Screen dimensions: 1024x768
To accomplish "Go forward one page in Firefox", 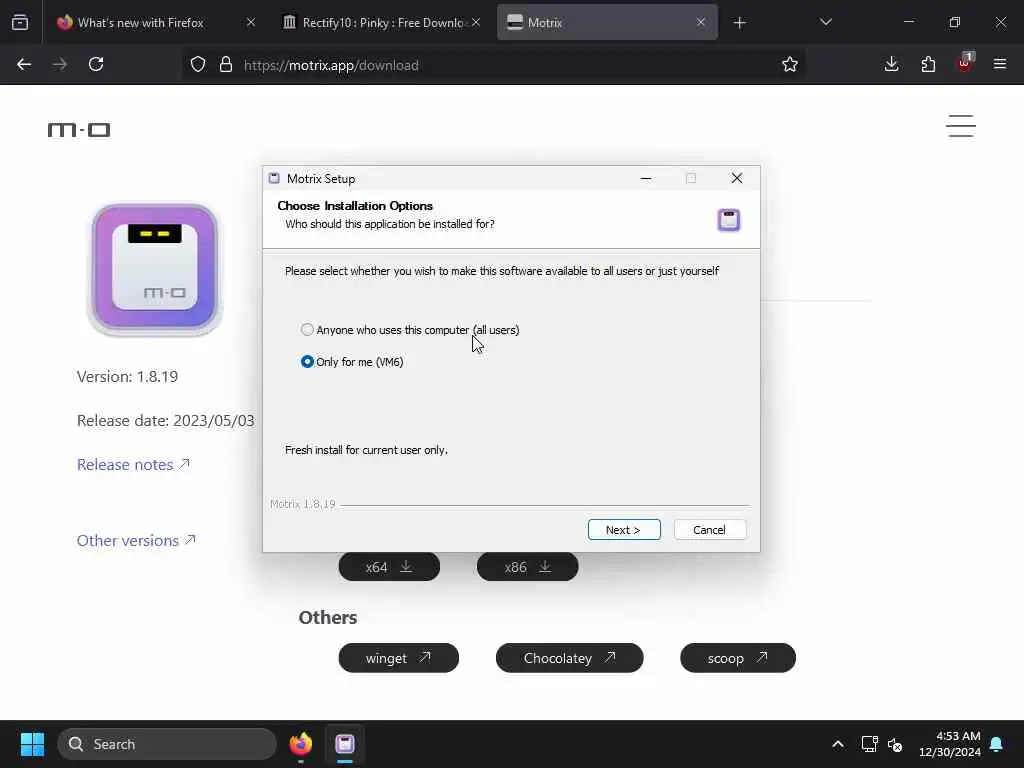I will (x=60, y=65).
